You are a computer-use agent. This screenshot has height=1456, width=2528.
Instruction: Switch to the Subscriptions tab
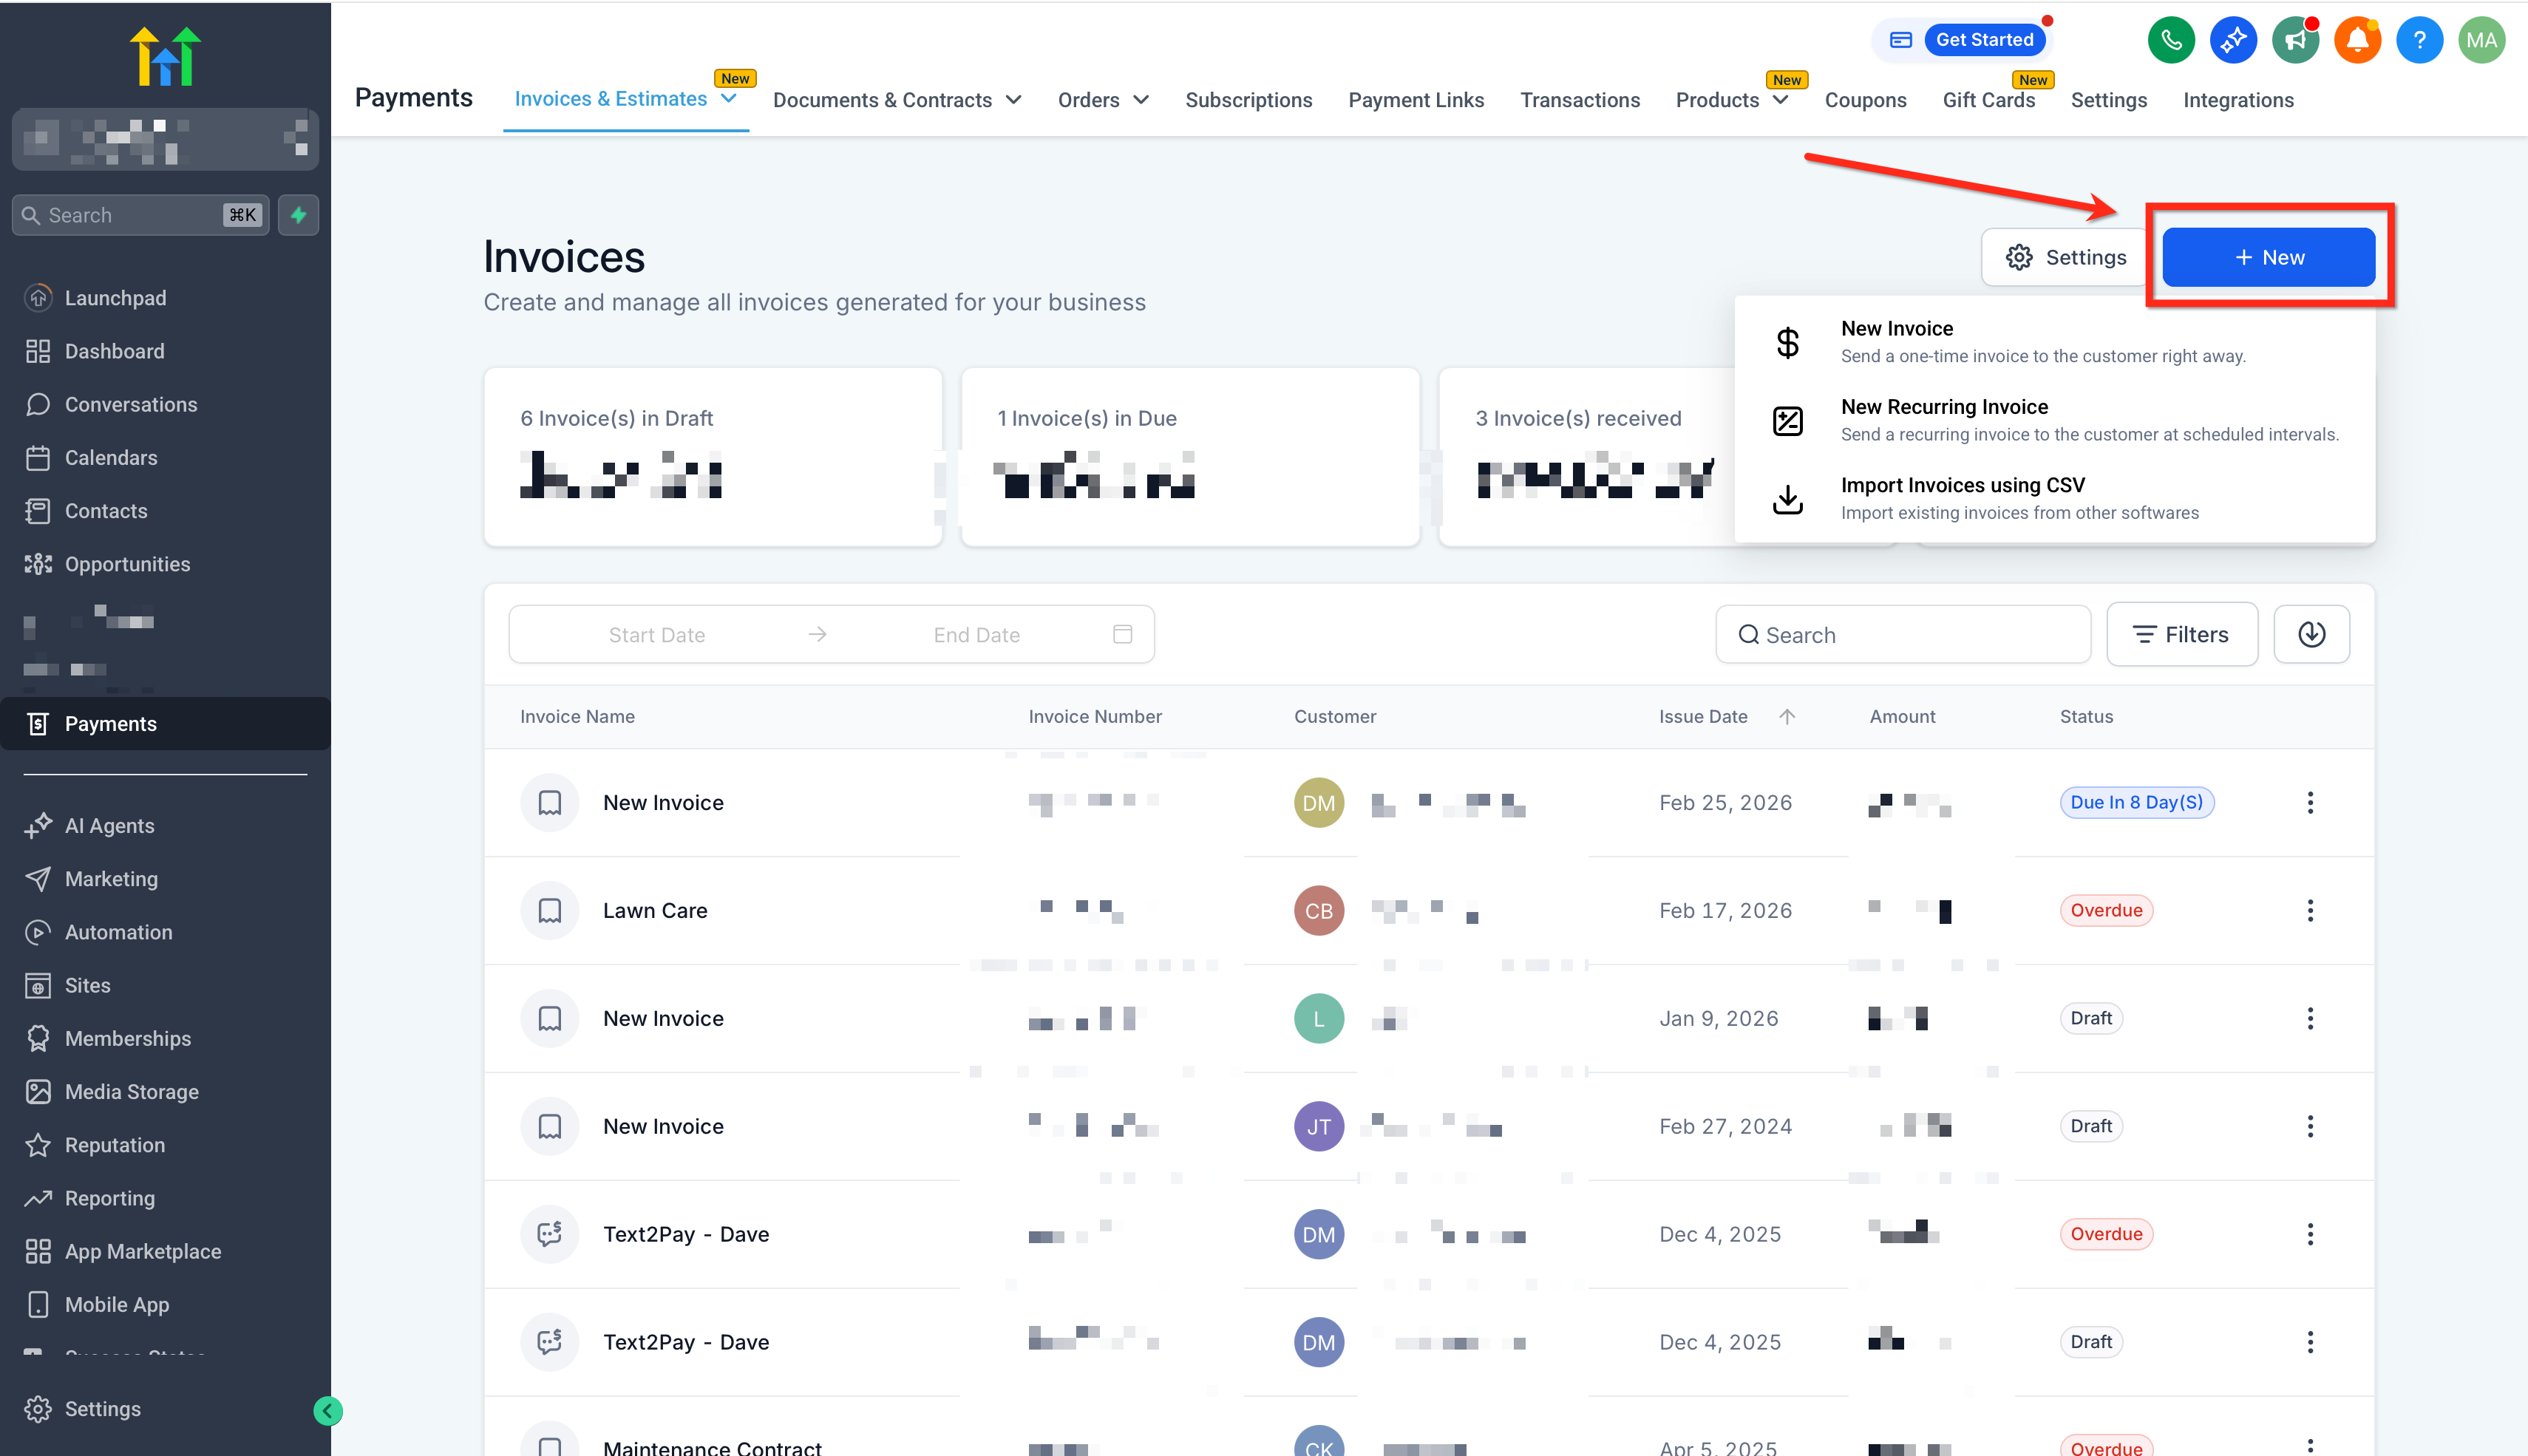tap(1248, 100)
